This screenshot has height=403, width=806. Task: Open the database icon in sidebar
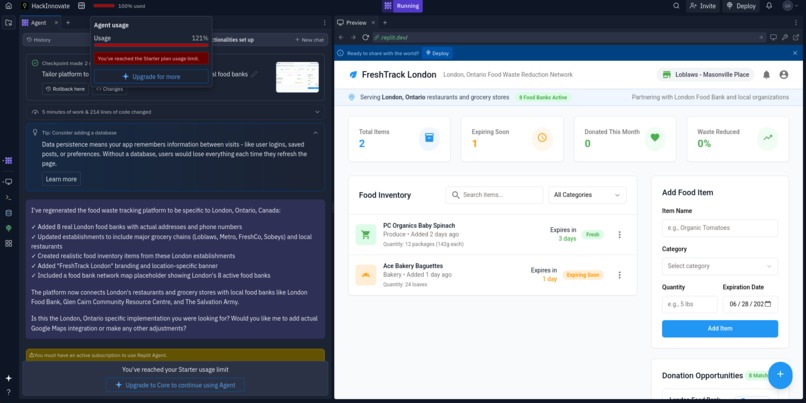[x=9, y=213]
